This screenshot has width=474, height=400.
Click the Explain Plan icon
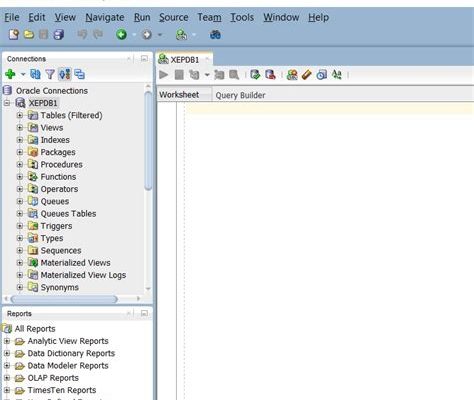tap(194, 75)
